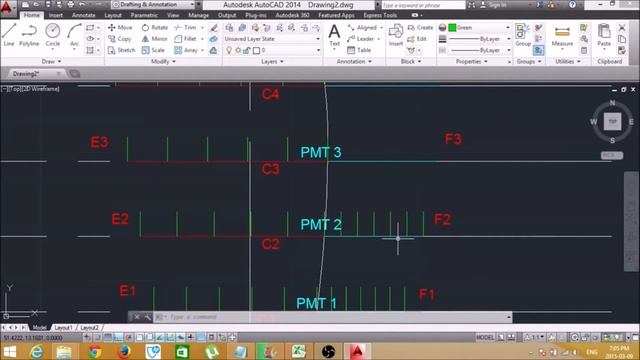Image resolution: width=640 pixels, height=360 pixels.
Task: Insert a Table
Action: click(359, 50)
